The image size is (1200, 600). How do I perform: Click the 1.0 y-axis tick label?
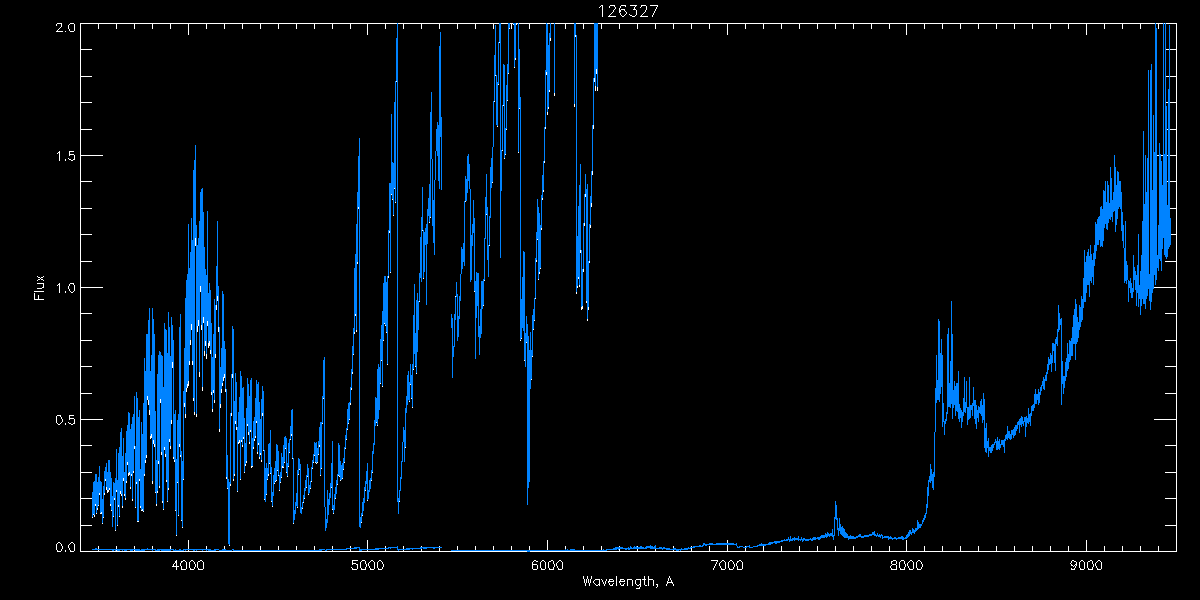pos(65,288)
